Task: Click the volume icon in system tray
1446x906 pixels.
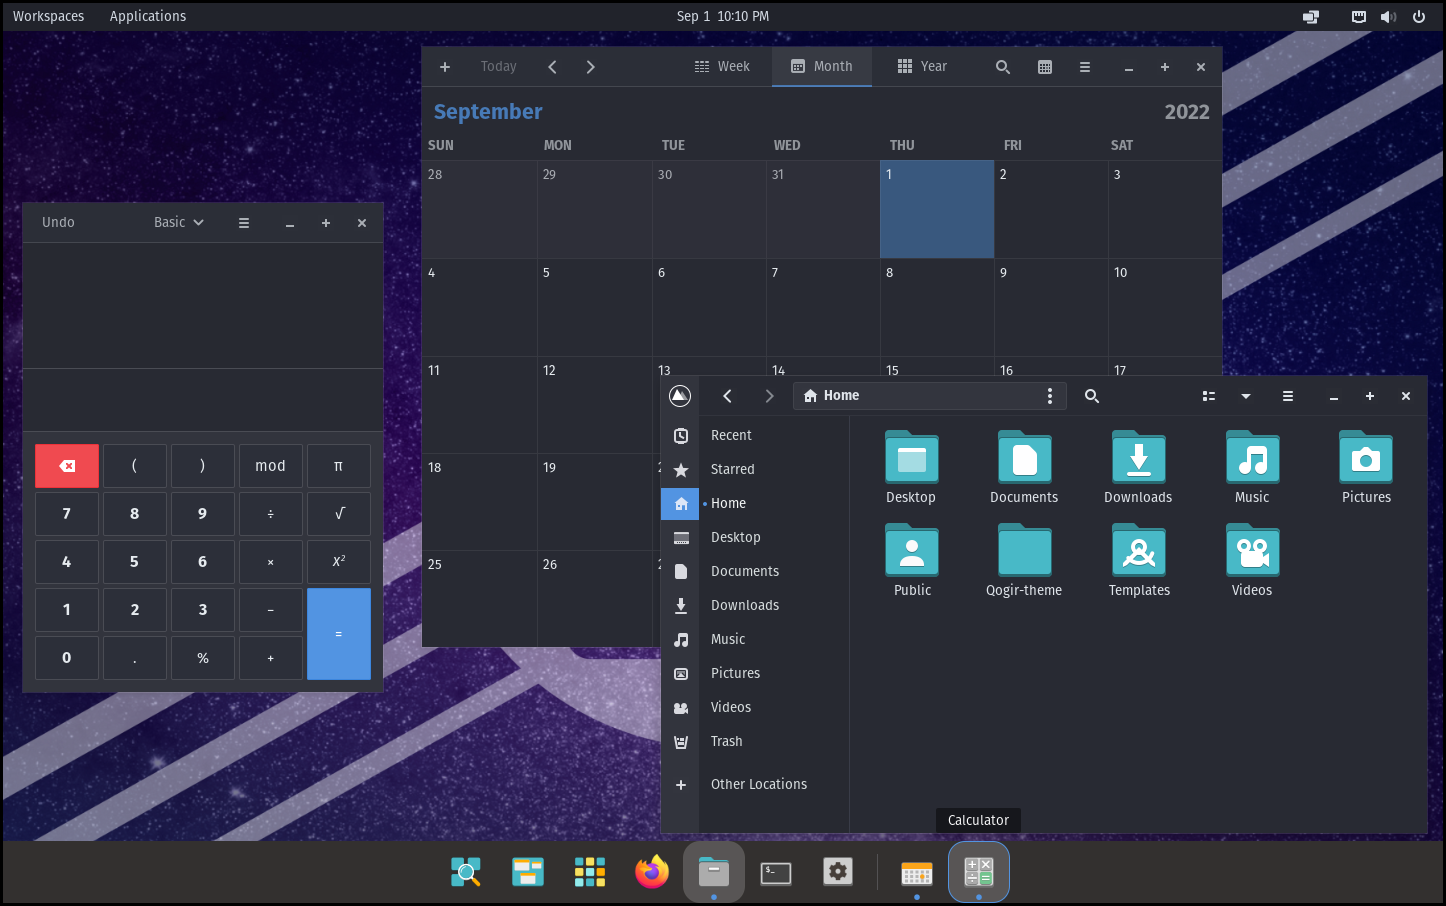Action: click(x=1388, y=16)
